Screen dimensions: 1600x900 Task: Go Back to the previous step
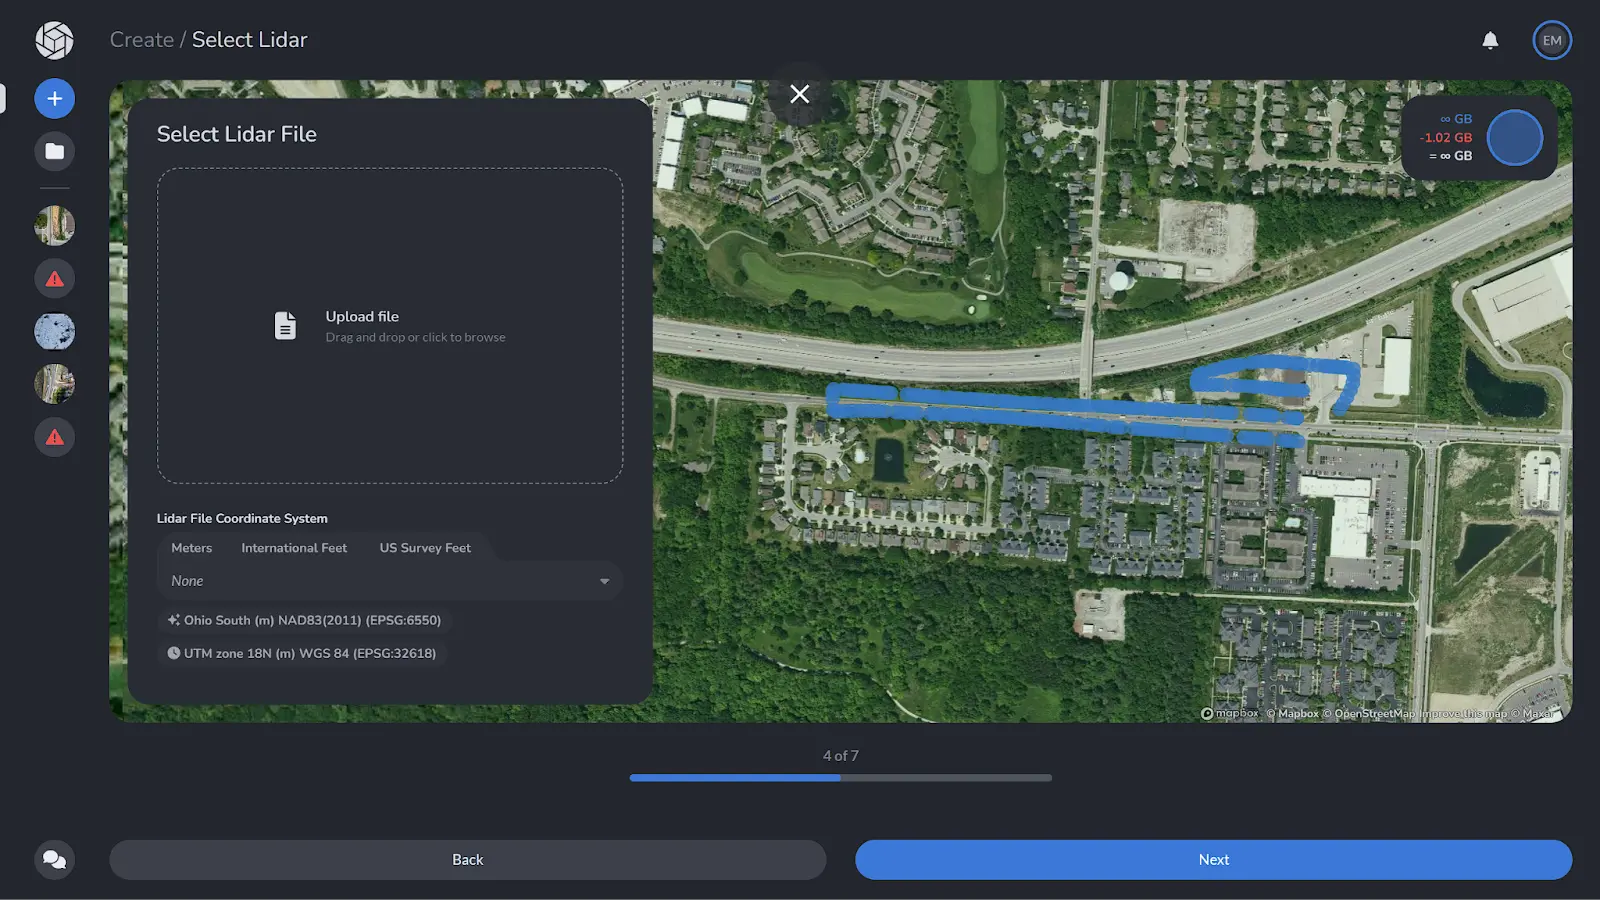click(x=467, y=859)
